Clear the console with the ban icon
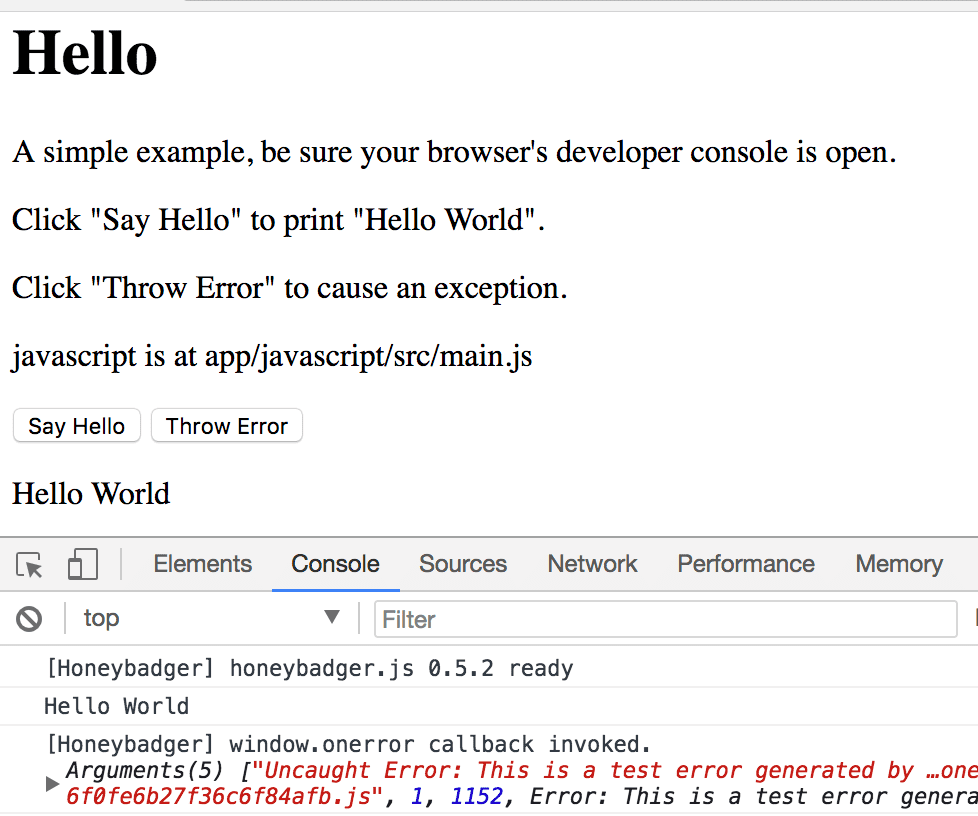The height and width of the screenshot is (816, 978). (29, 619)
